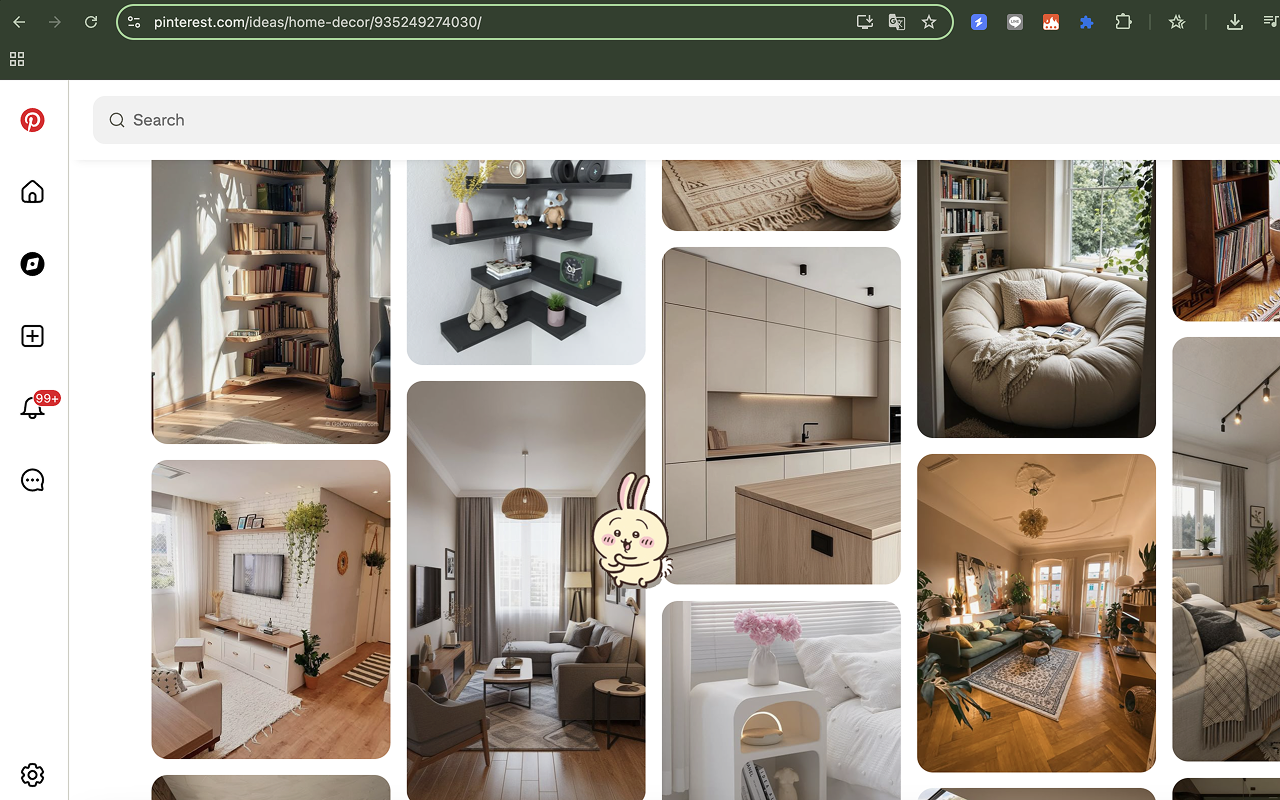The width and height of the screenshot is (1280, 800).
Task: Open the corner bookshelf with tree pin
Action: [x=271, y=301]
